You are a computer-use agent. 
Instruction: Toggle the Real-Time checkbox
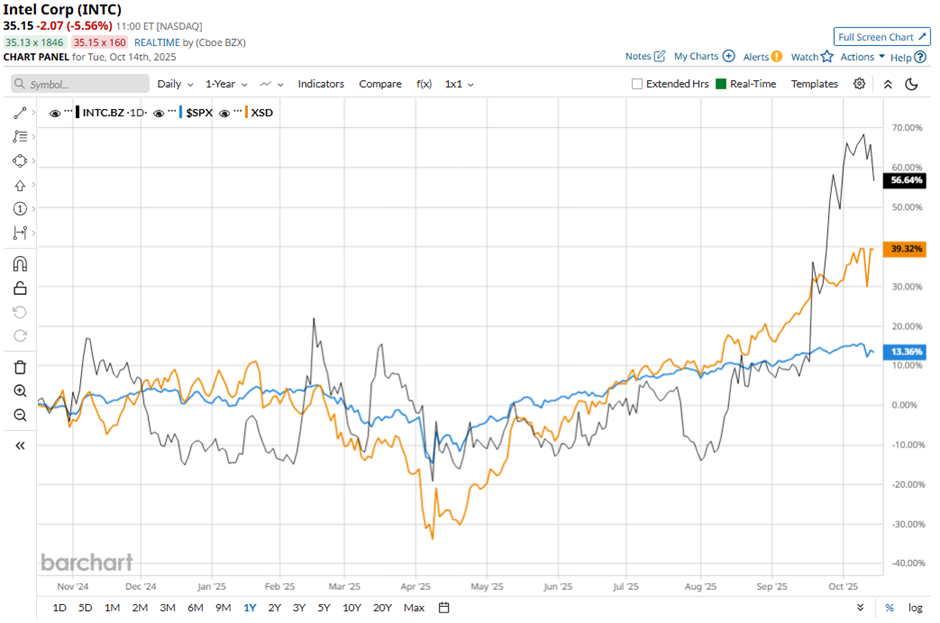(x=720, y=84)
